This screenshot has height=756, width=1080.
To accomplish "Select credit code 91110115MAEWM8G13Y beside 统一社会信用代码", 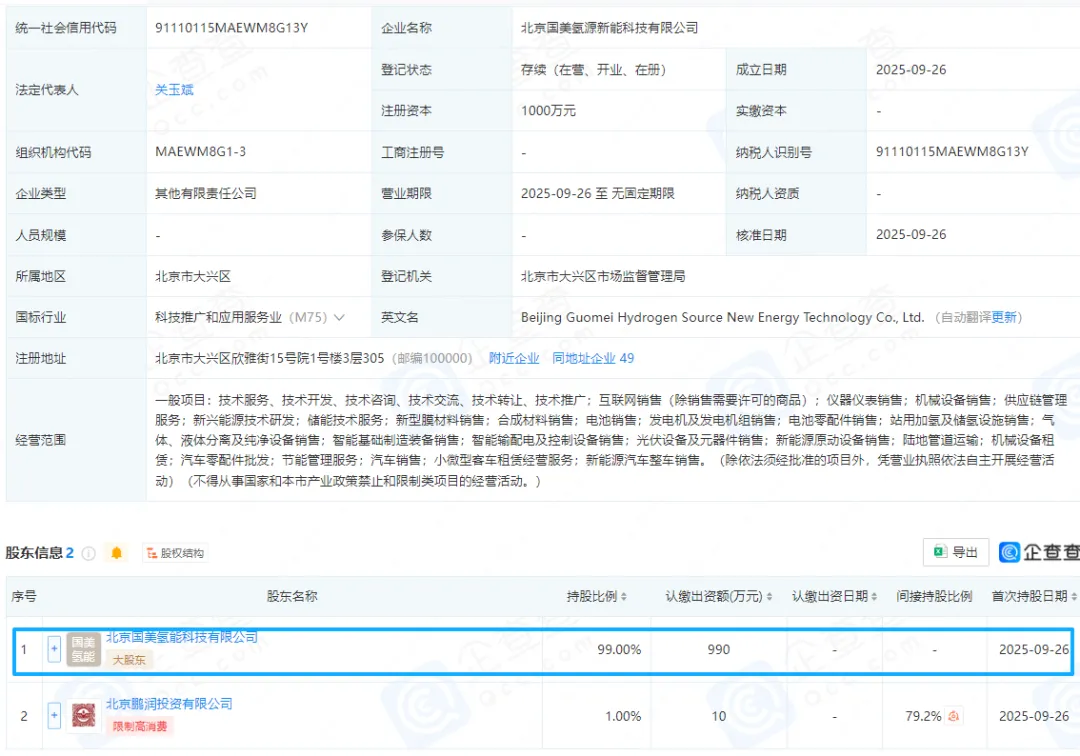I will [x=231, y=28].
